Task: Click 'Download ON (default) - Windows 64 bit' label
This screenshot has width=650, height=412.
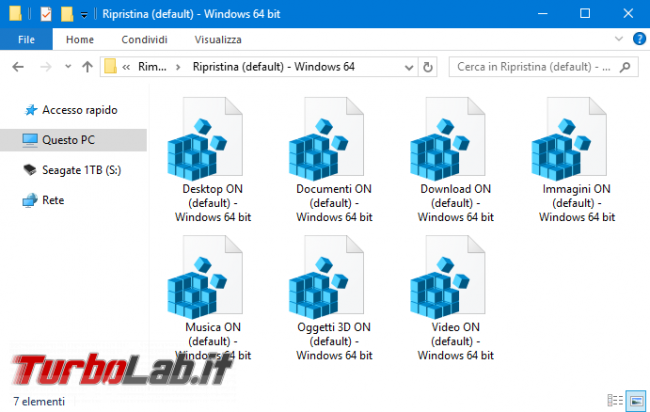Action: click(x=456, y=203)
